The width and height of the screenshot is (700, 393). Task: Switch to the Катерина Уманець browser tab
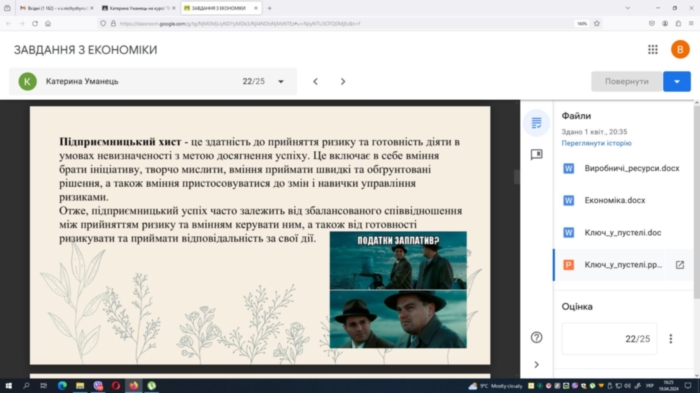[x=137, y=8]
